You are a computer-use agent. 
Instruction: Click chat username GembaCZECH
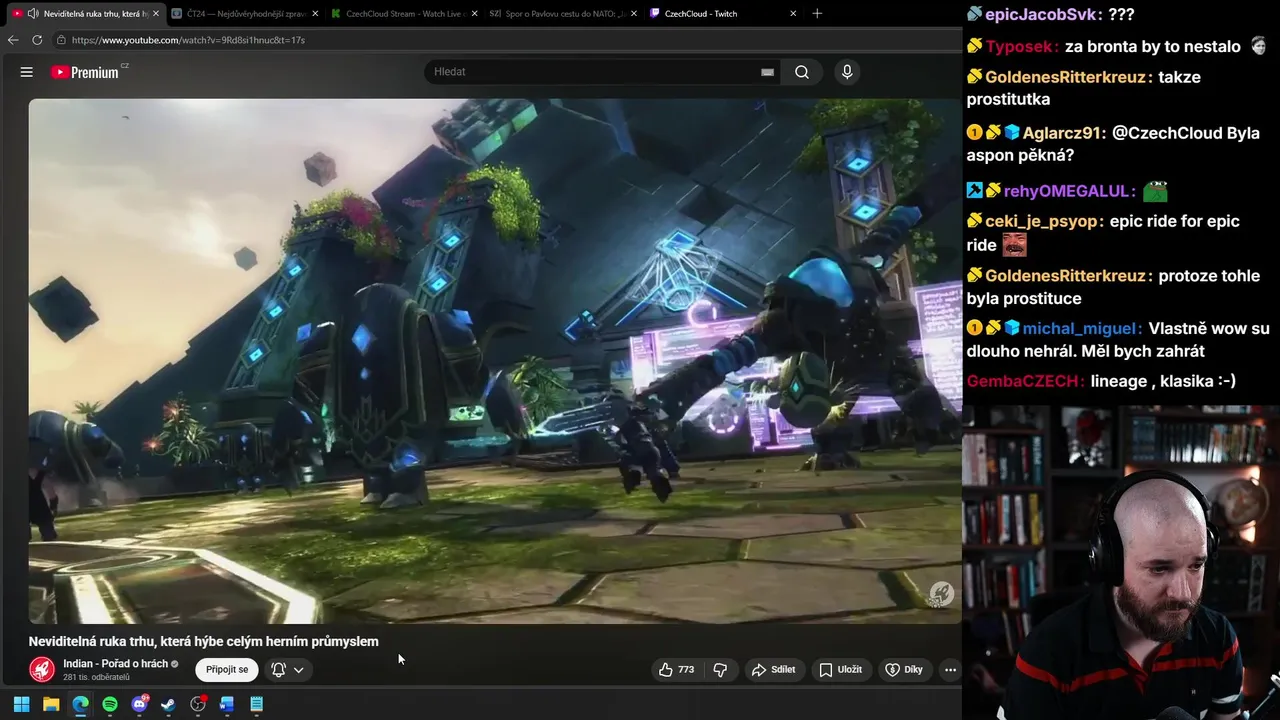[1025, 381]
